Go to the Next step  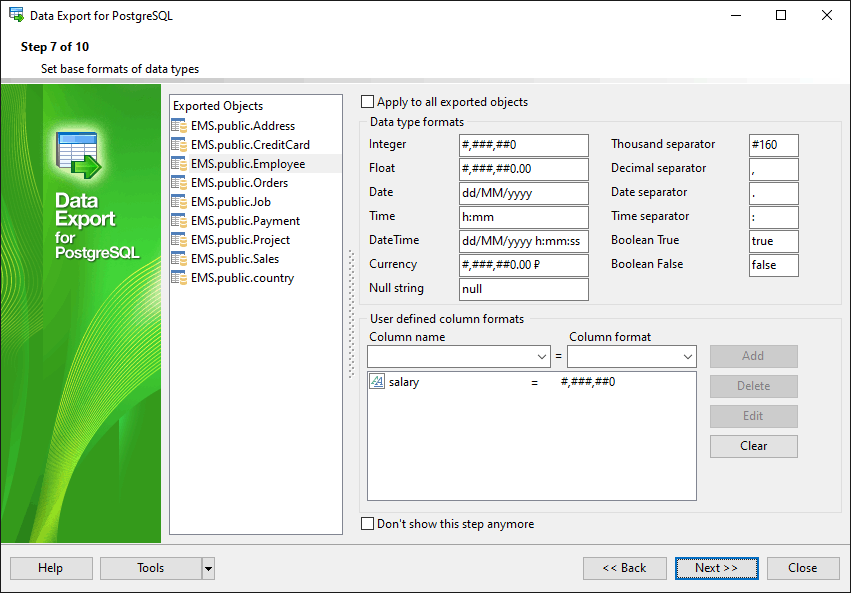(716, 568)
